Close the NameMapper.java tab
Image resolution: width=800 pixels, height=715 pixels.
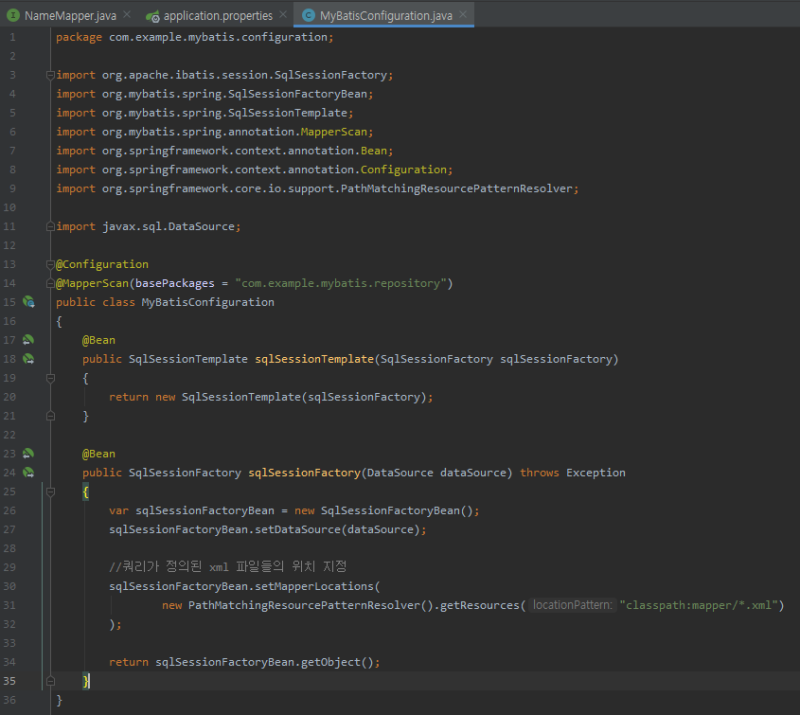point(125,16)
